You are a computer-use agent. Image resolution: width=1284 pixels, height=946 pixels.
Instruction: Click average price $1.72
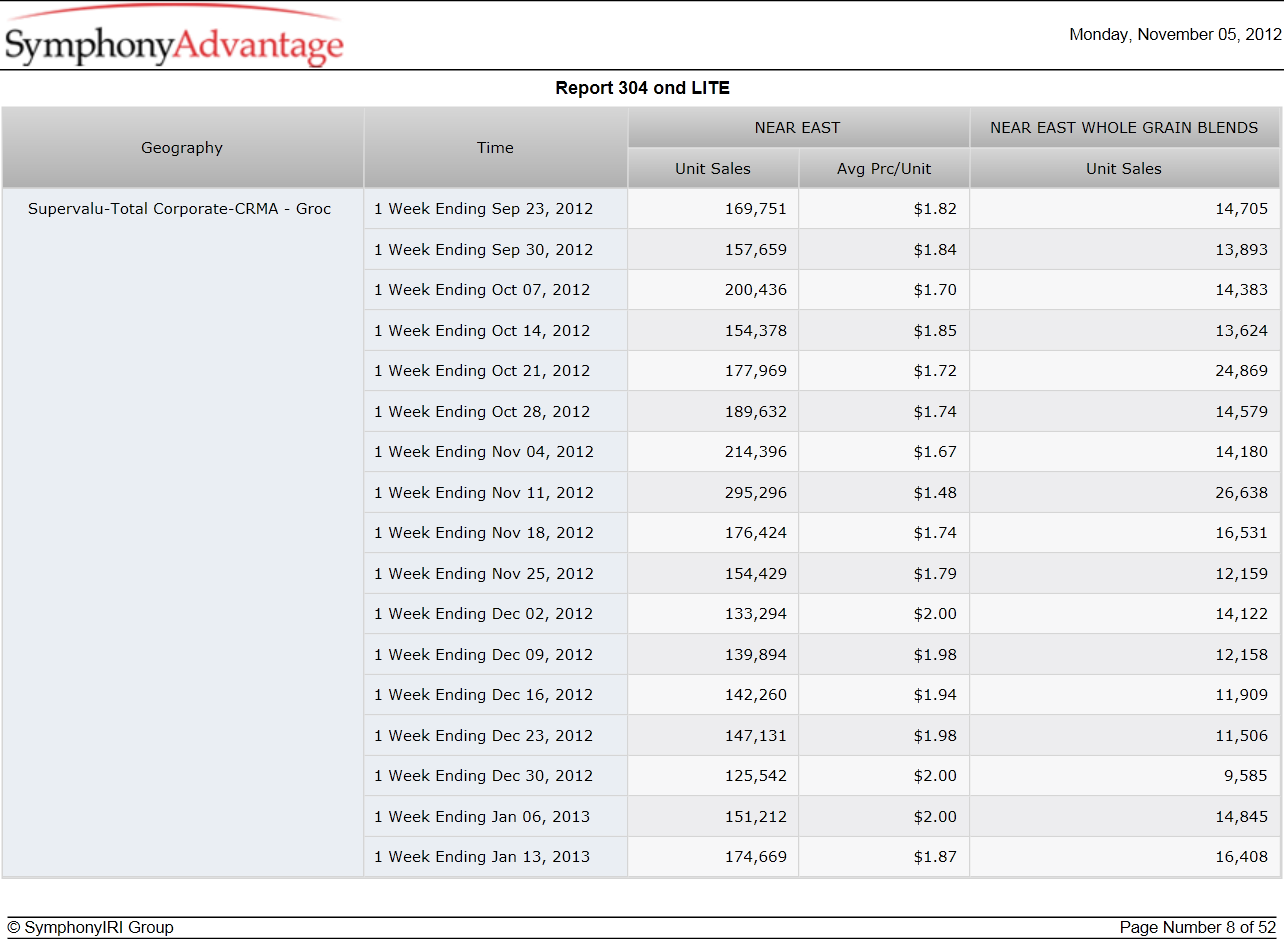pos(935,371)
